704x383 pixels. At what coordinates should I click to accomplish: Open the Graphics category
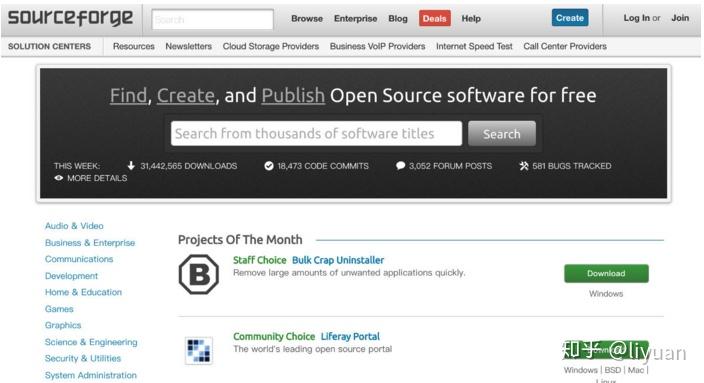(x=63, y=325)
